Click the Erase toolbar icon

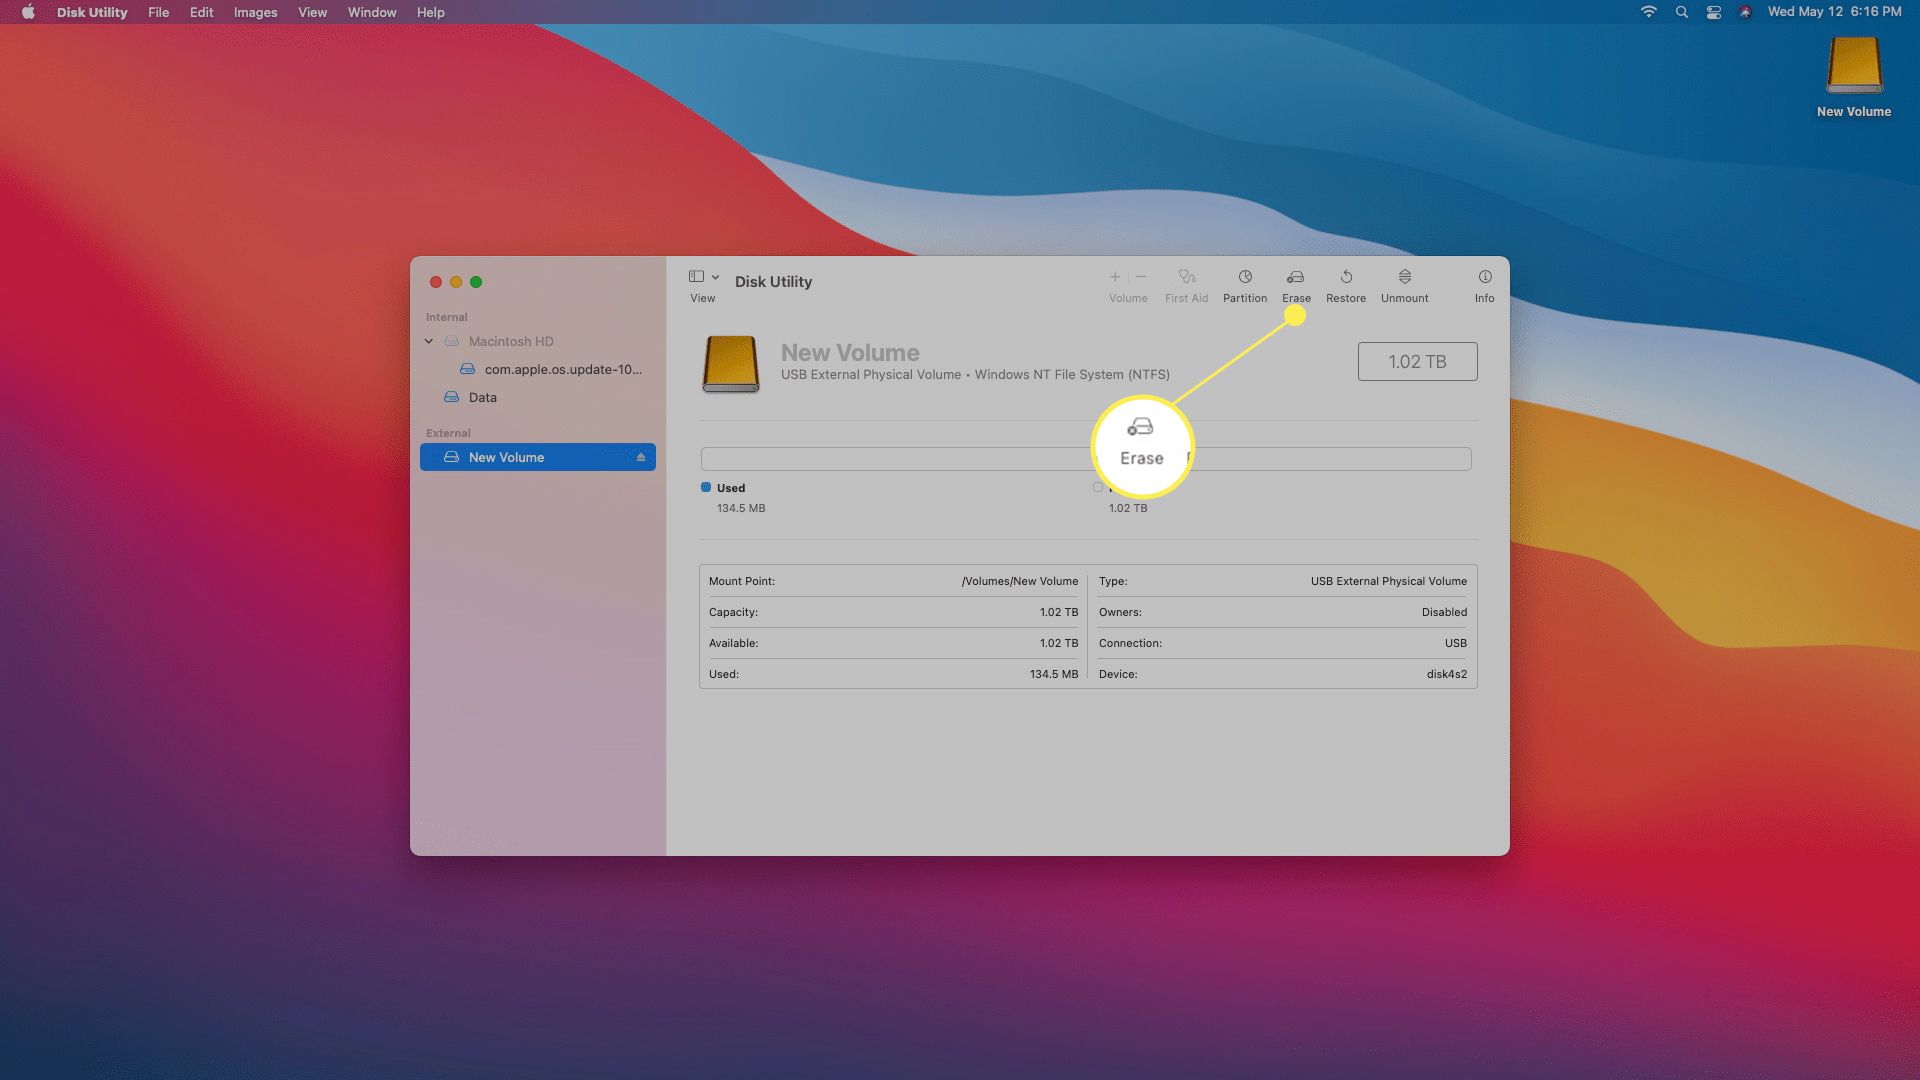pos(1295,277)
